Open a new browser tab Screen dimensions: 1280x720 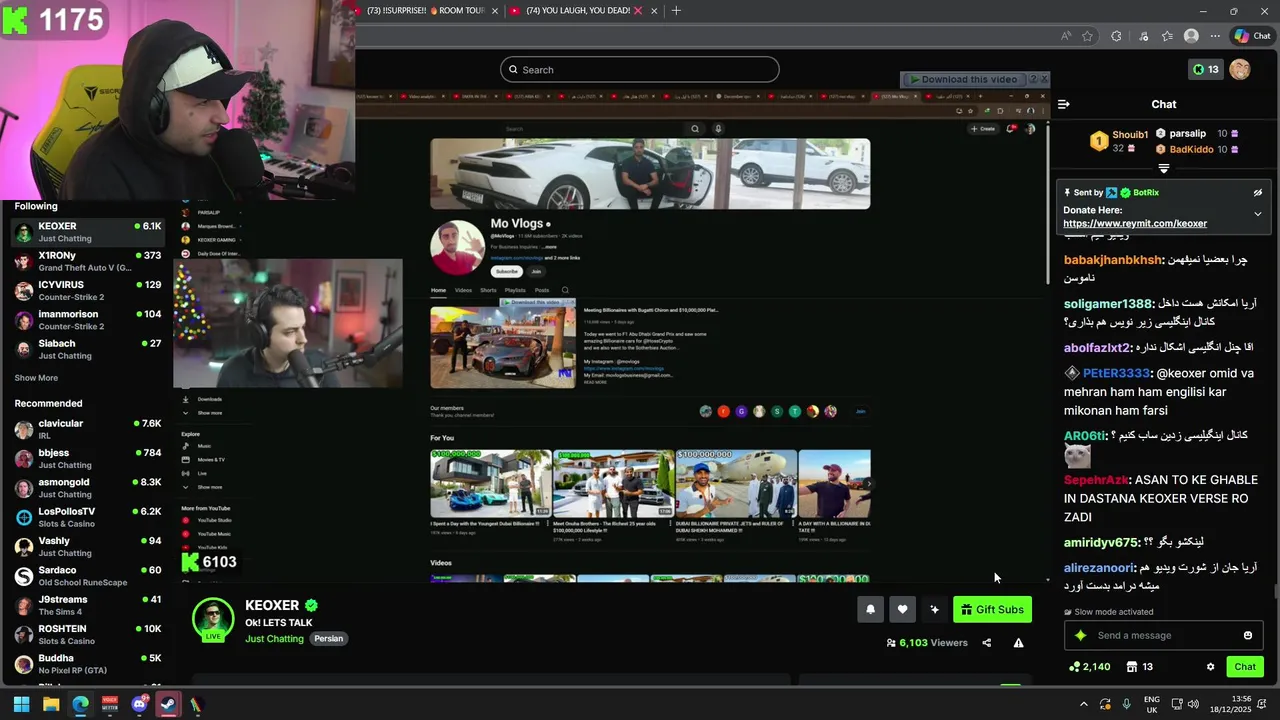[x=676, y=11]
